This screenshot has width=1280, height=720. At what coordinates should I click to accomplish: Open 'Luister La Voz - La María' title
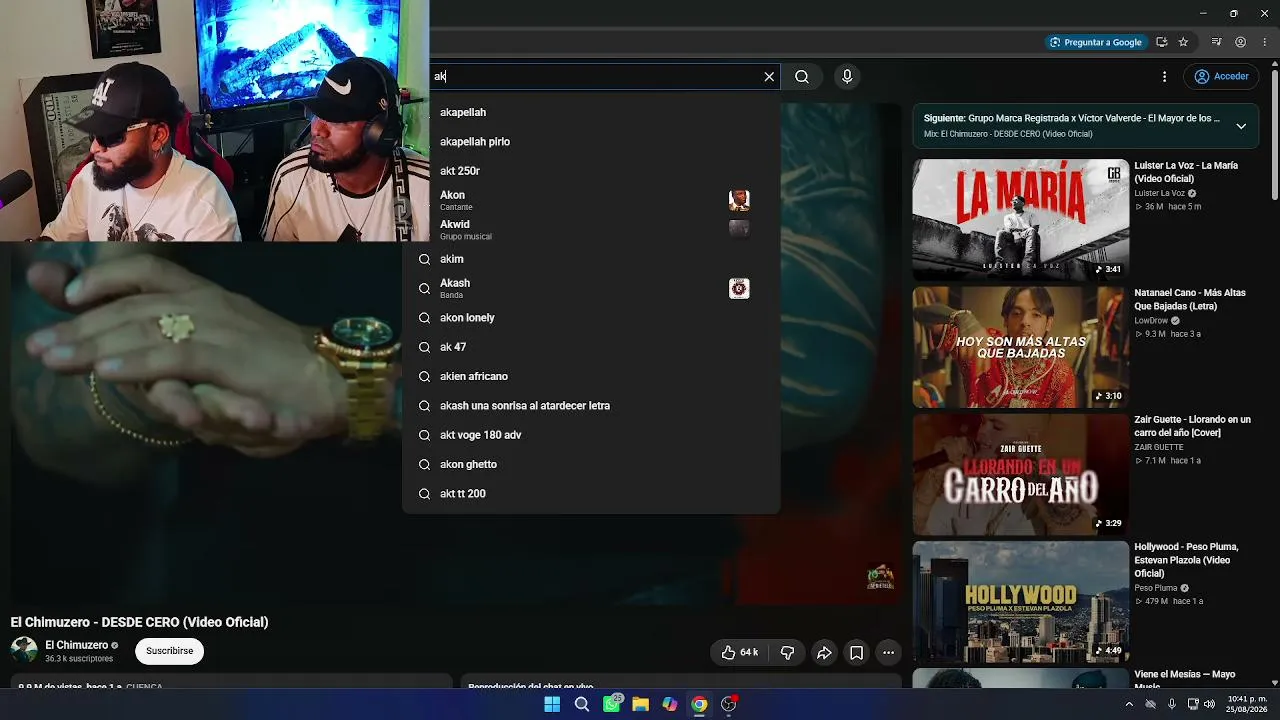coord(1186,172)
